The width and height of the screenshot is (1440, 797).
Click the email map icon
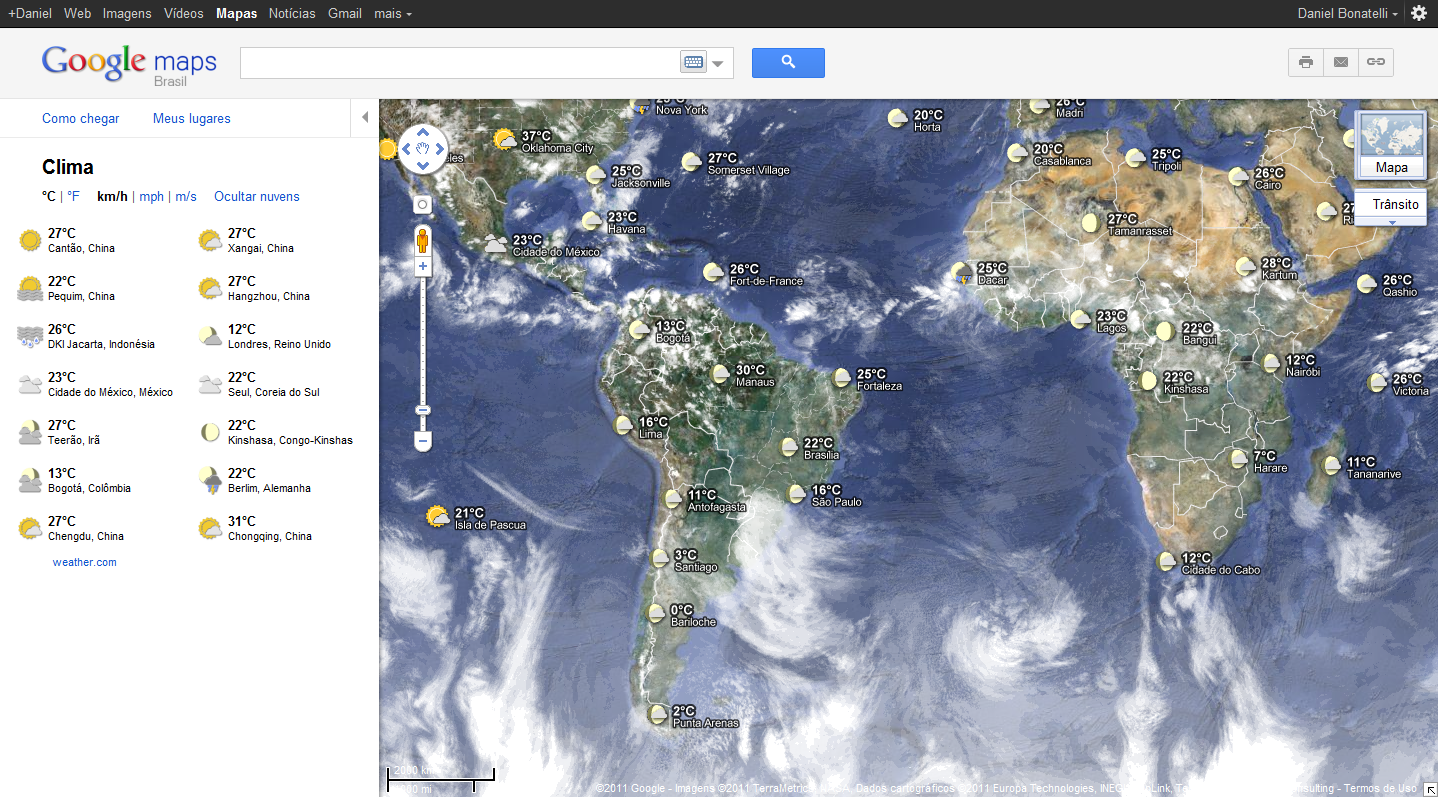[1340, 62]
